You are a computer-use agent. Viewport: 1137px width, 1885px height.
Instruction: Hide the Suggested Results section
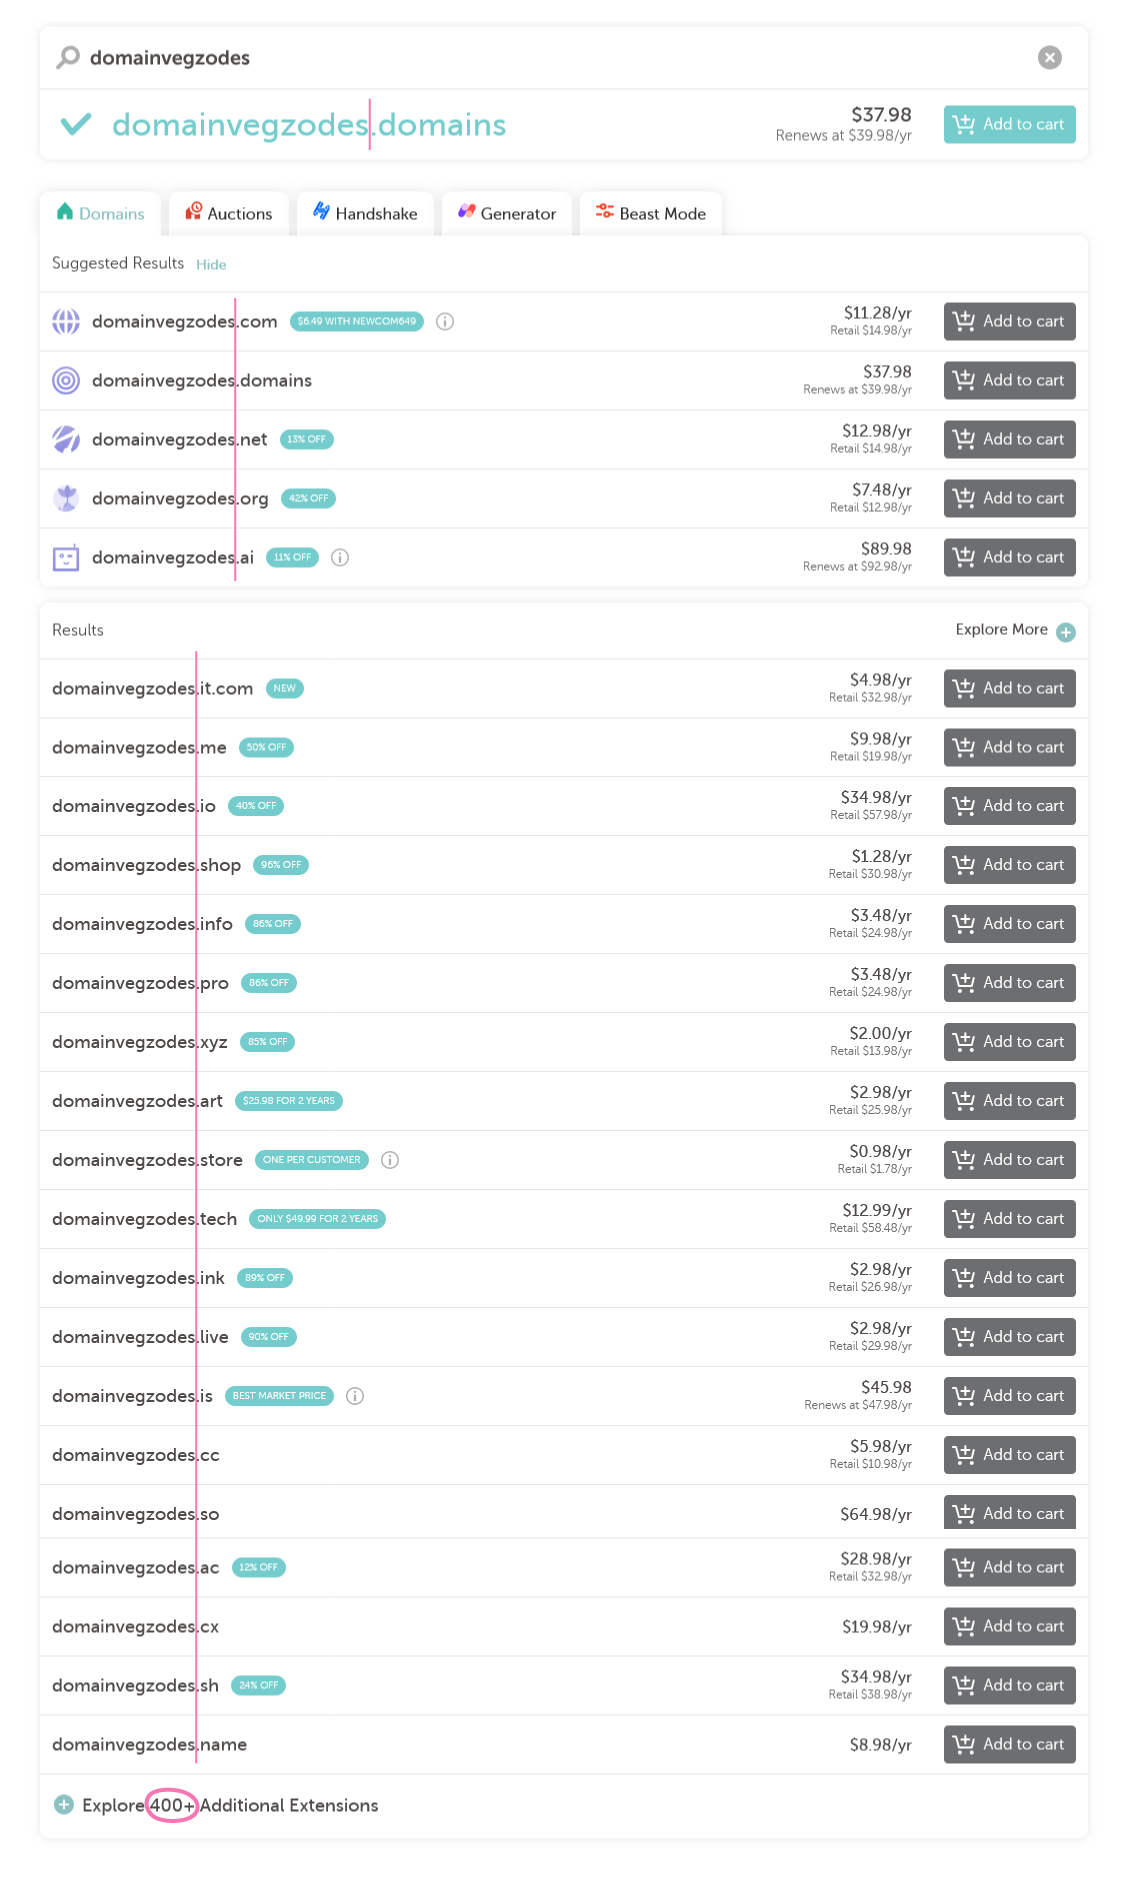click(x=211, y=265)
